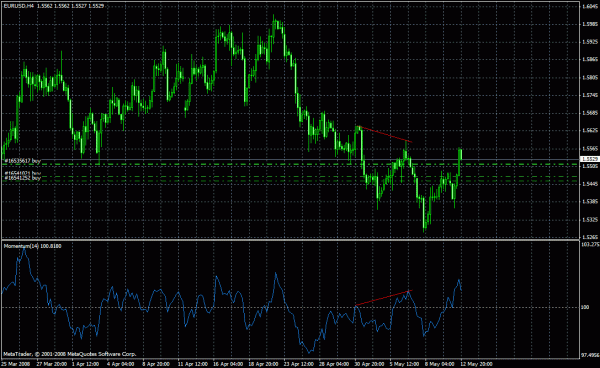Click the "Momentum(14) 100.8180" indicator label
The image size is (600, 368).
pyautogui.click(x=33, y=246)
